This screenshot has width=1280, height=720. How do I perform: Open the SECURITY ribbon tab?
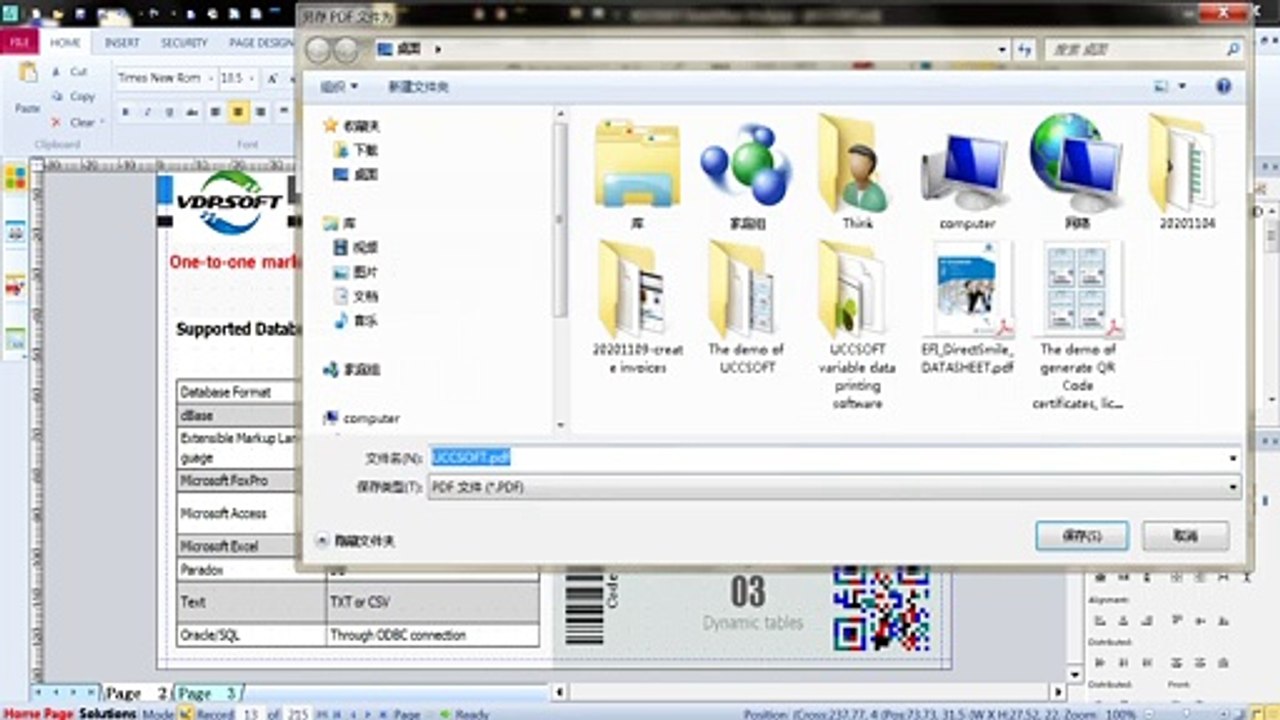(184, 43)
